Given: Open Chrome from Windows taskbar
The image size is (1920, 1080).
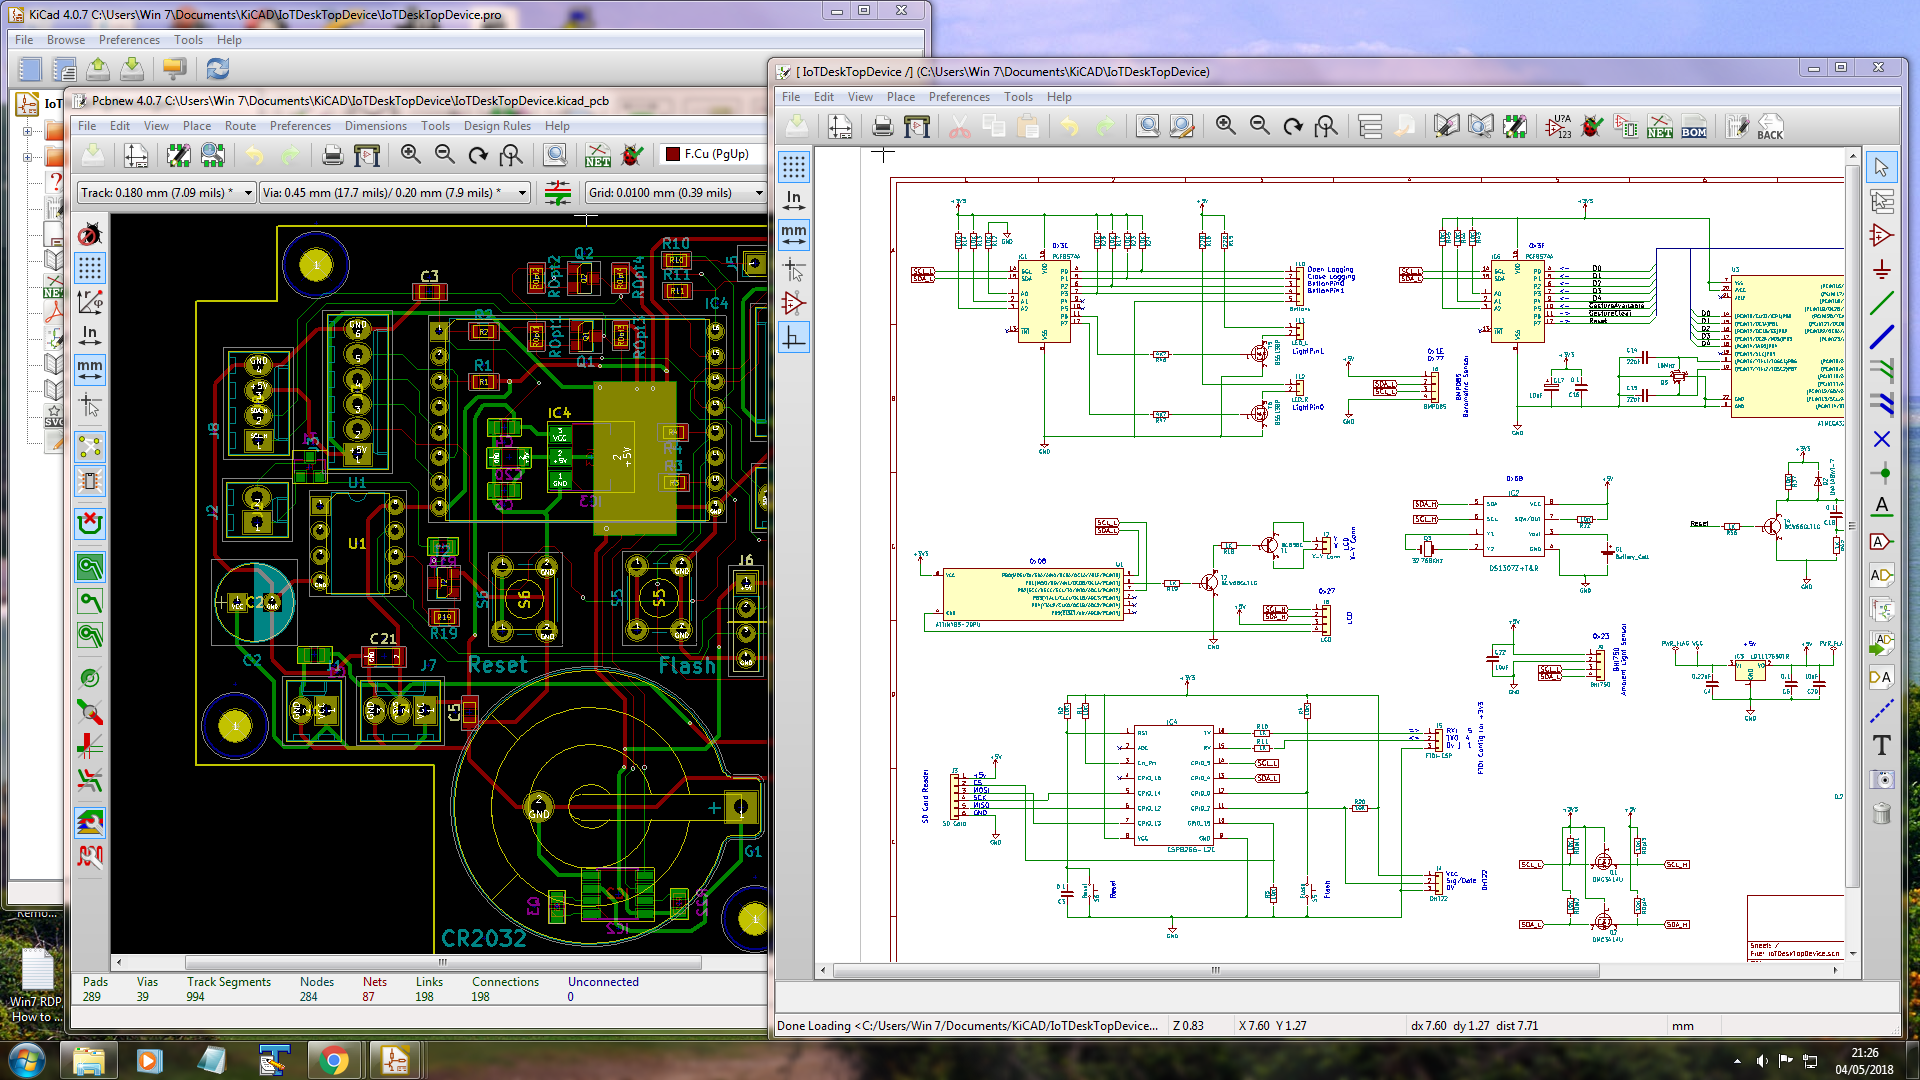Looking at the screenshot, I should pos(334,1060).
